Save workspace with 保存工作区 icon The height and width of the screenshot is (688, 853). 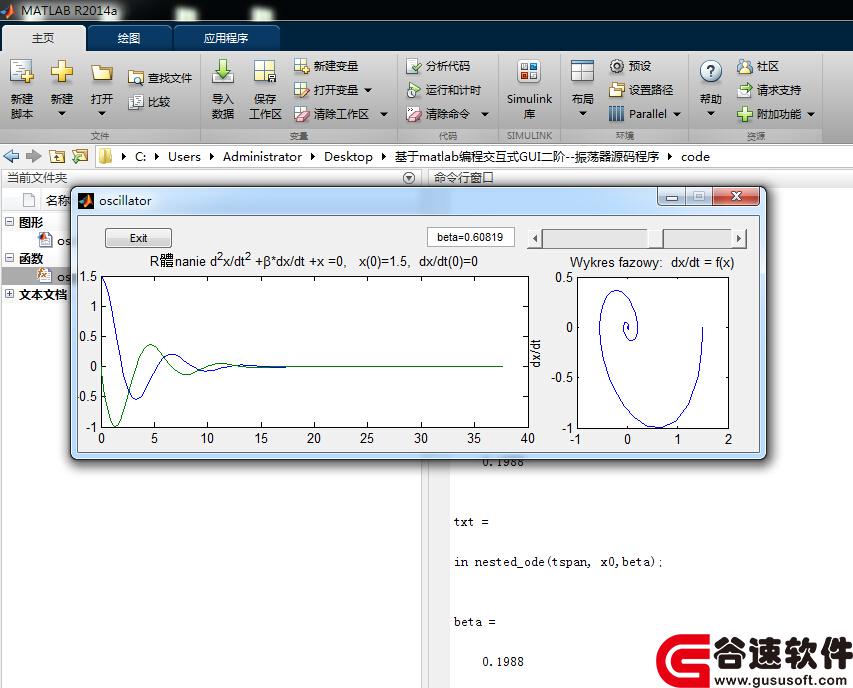pyautogui.click(x=265, y=72)
